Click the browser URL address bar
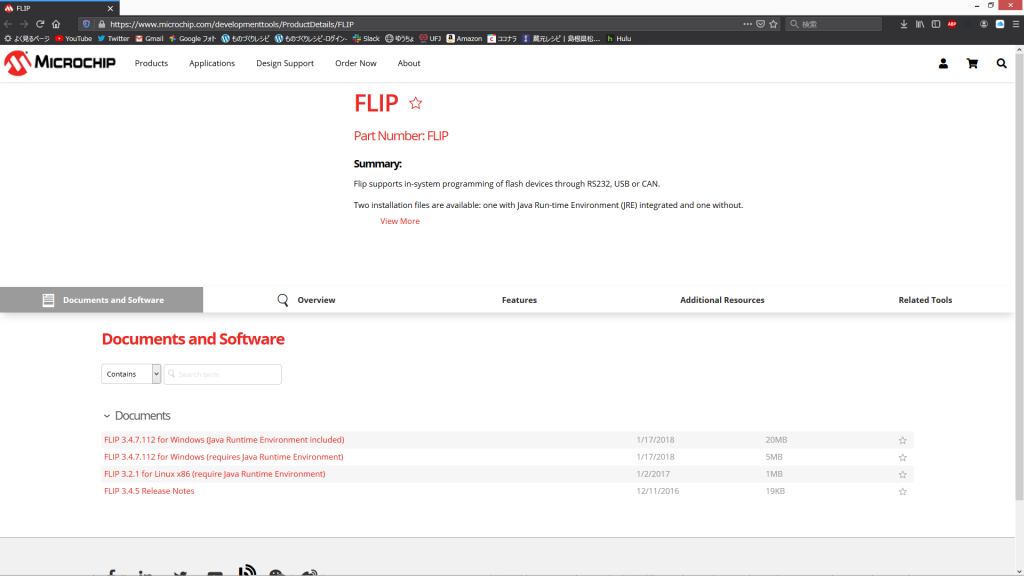Screen dimensions: 1024x576 418,24
